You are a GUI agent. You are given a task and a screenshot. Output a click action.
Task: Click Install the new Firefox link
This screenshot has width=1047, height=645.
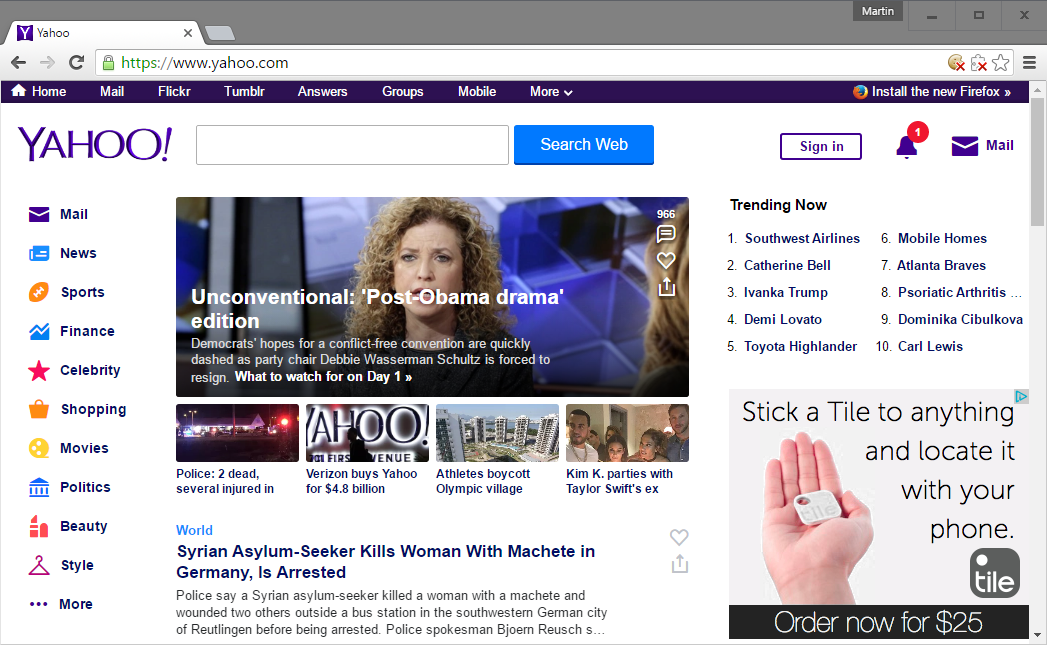click(932, 91)
